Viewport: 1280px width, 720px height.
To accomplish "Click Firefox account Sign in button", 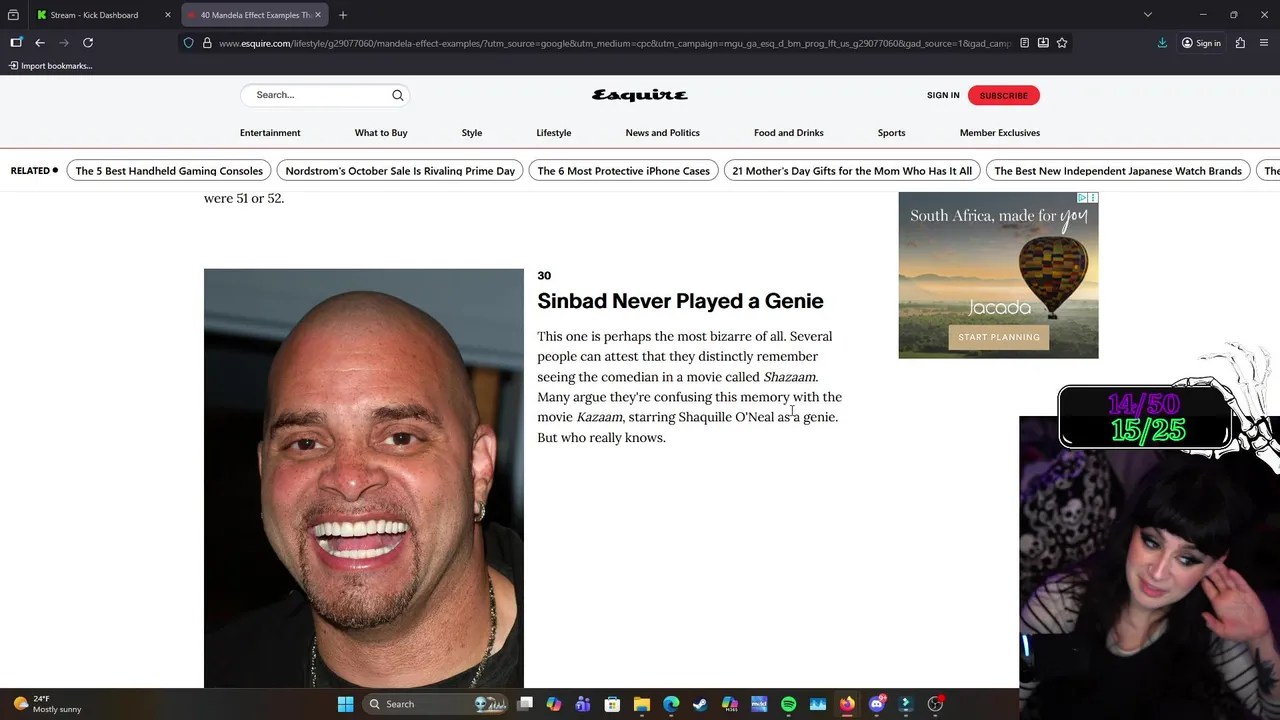I will [1200, 43].
